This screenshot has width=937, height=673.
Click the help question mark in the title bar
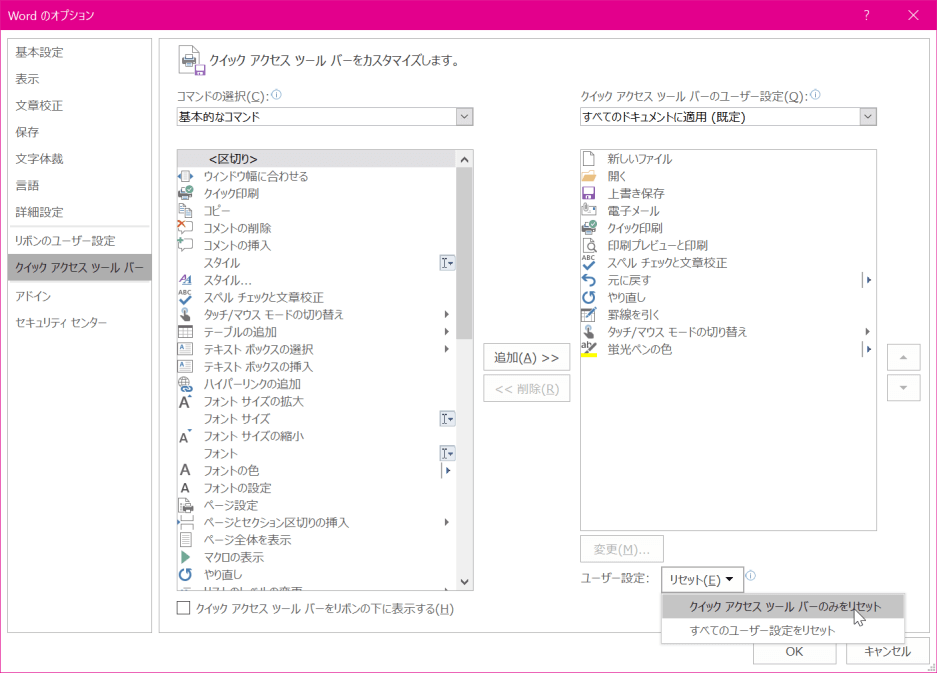[866, 16]
